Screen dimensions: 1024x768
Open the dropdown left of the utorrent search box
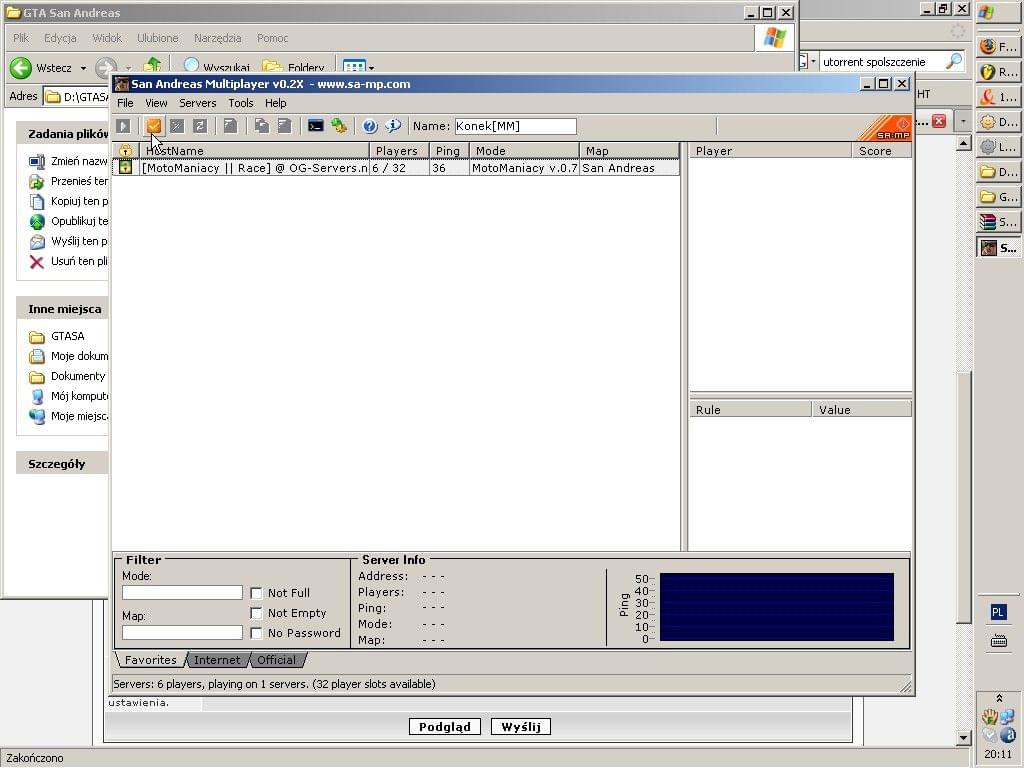pos(813,62)
